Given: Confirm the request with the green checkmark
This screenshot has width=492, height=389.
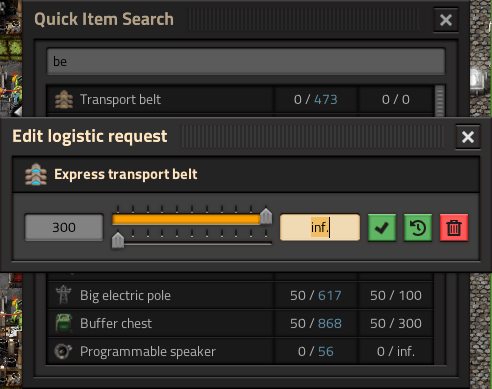Looking at the screenshot, I should click(382, 228).
